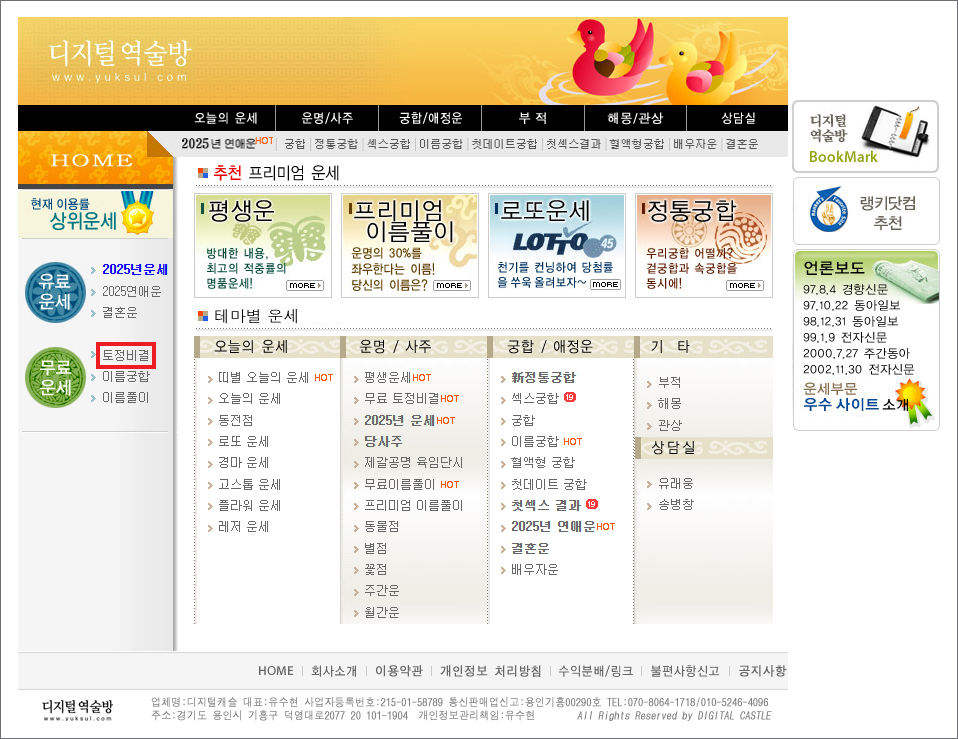Click MORE on 평생운 banner
The height and width of the screenshot is (739, 958).
click(304, 285)
